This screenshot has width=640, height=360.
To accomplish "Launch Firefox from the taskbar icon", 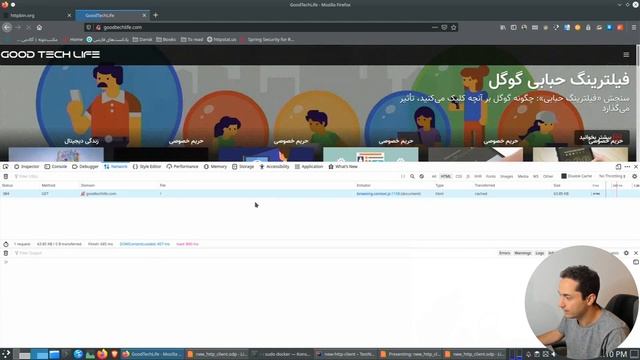I will point(102,354).
